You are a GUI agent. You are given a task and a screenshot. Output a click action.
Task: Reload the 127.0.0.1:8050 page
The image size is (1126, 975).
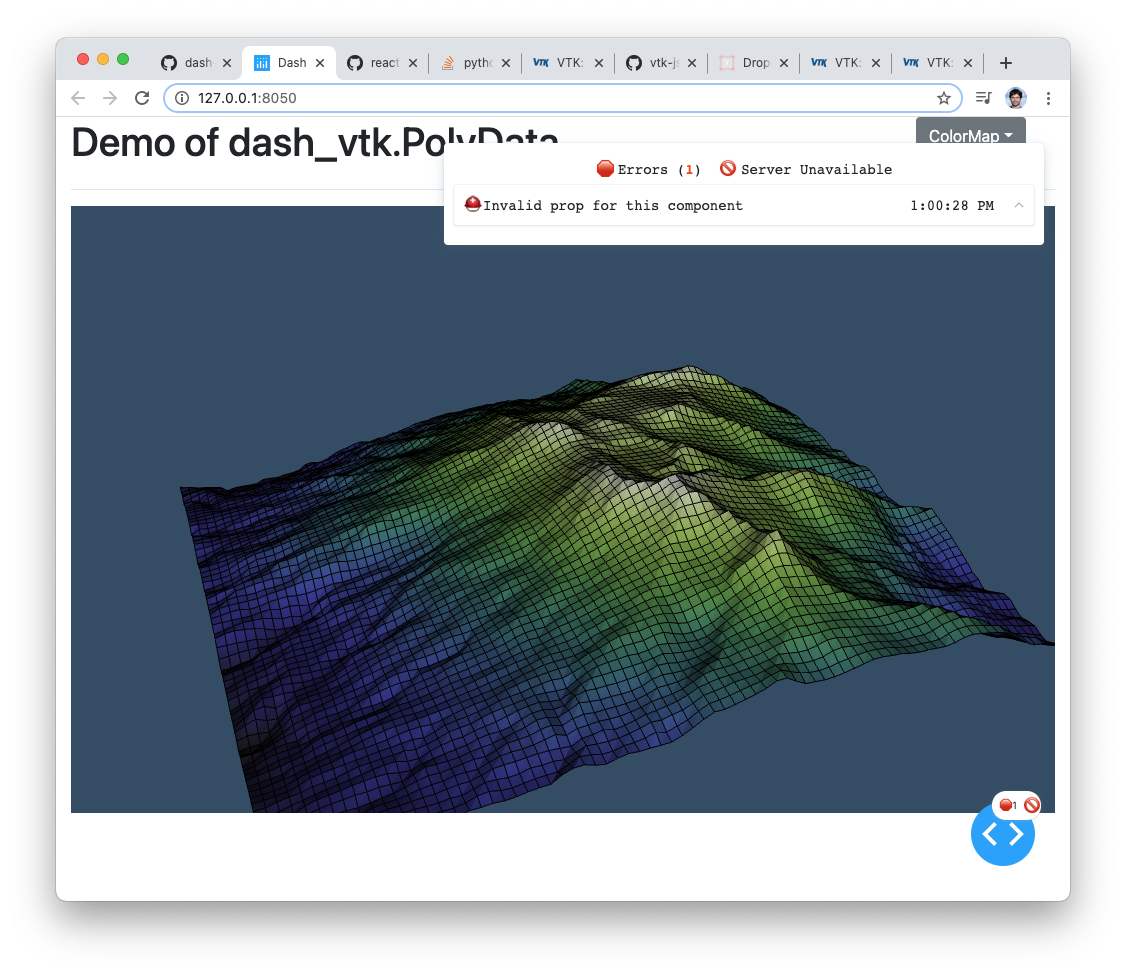(x=142, y=98)
